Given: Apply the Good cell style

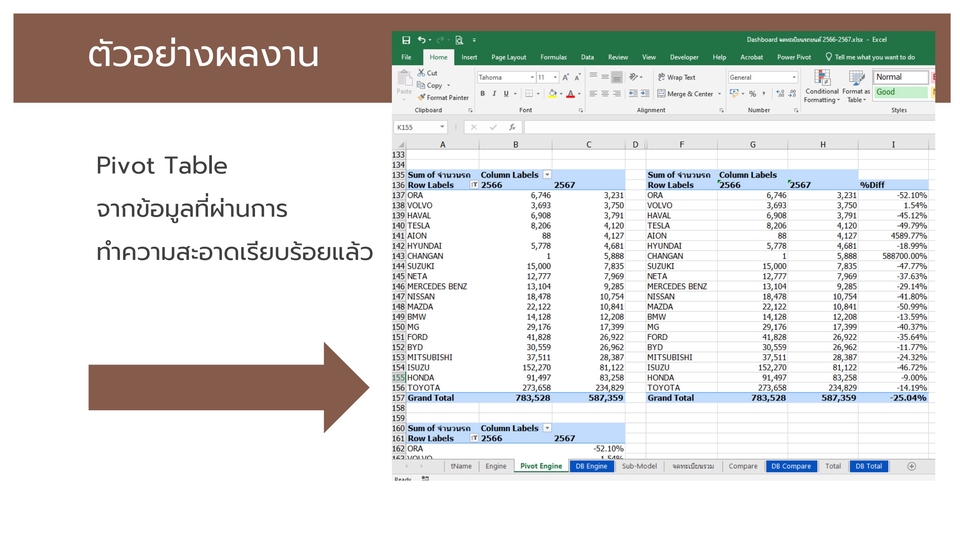Looking at the screenshot, I should pyautogui.click(x=901, y=92).
